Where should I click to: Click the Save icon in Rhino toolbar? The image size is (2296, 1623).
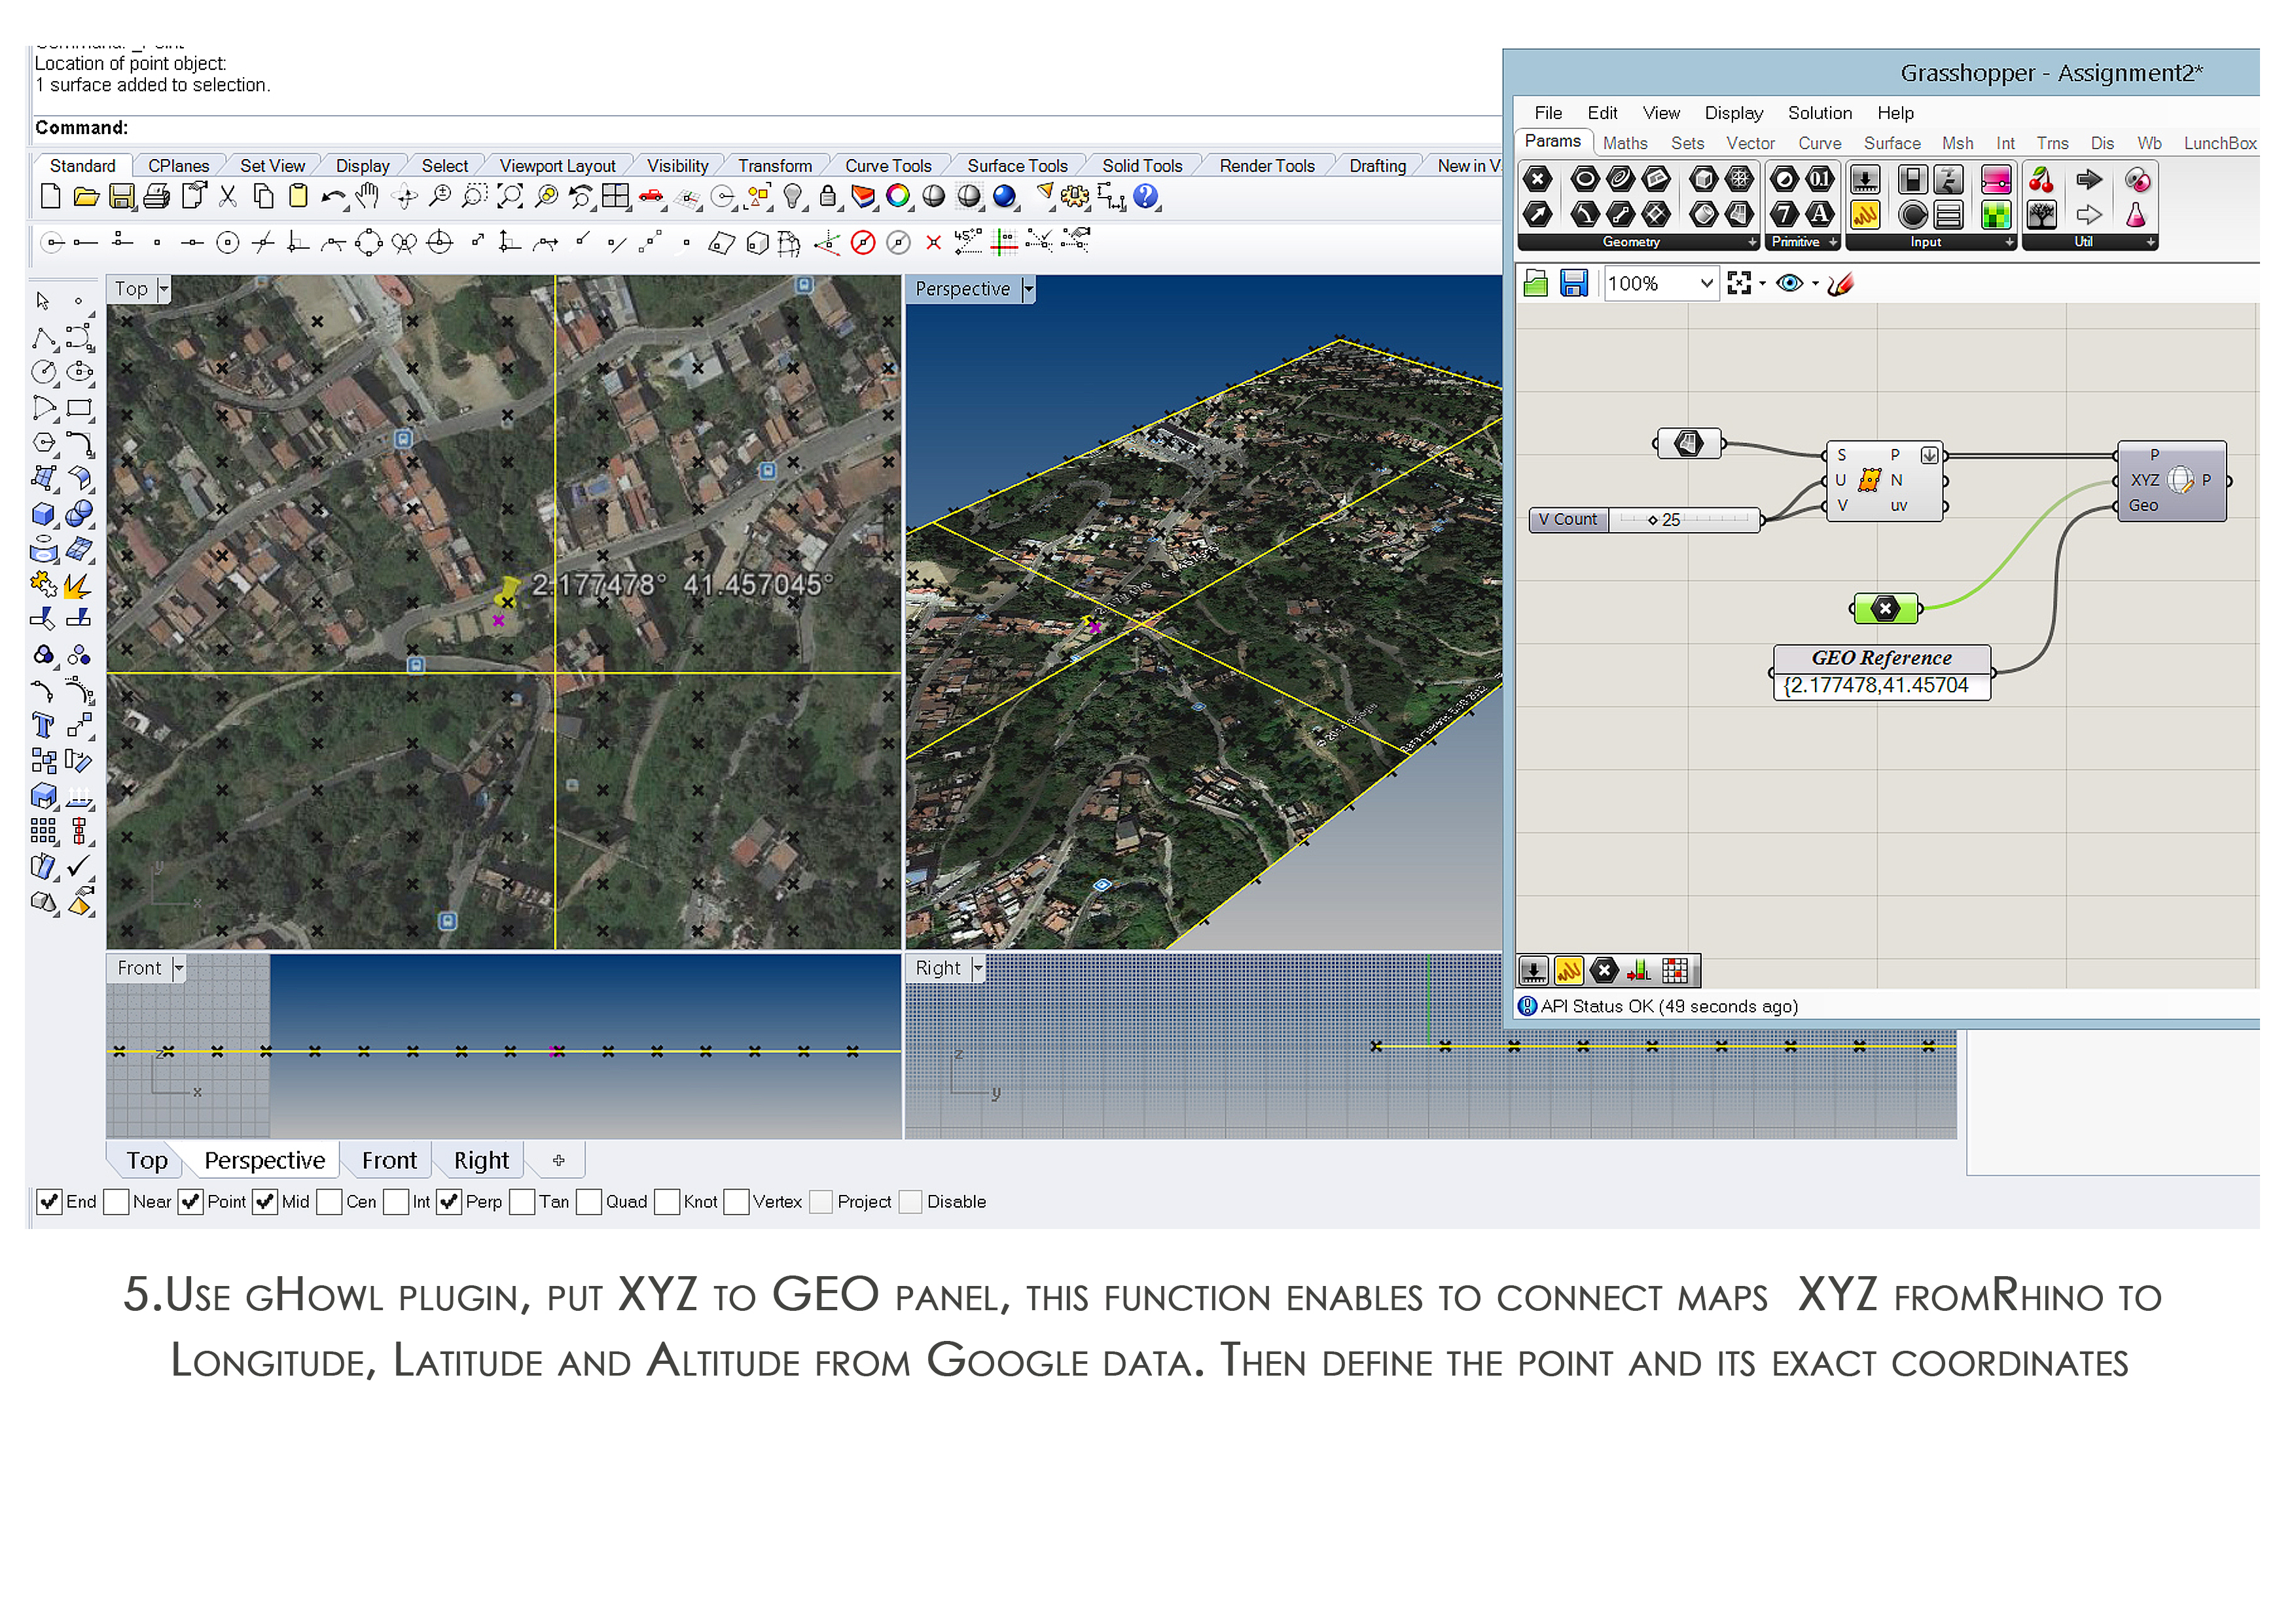(x=121, y=197)
